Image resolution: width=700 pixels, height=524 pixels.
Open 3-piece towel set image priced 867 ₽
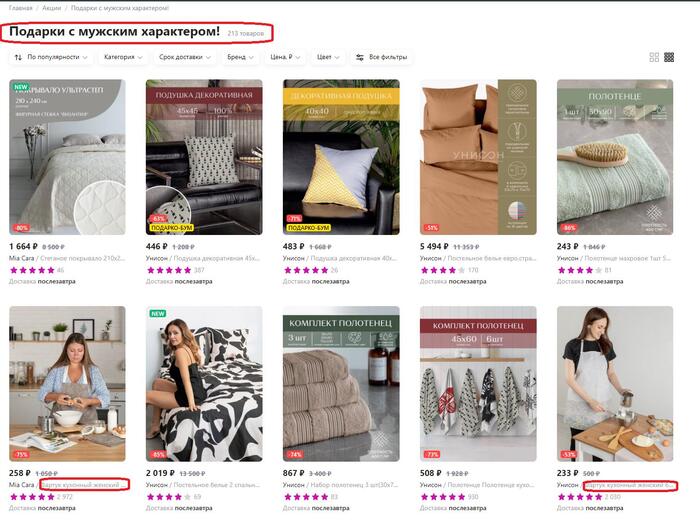pos(341,384)
